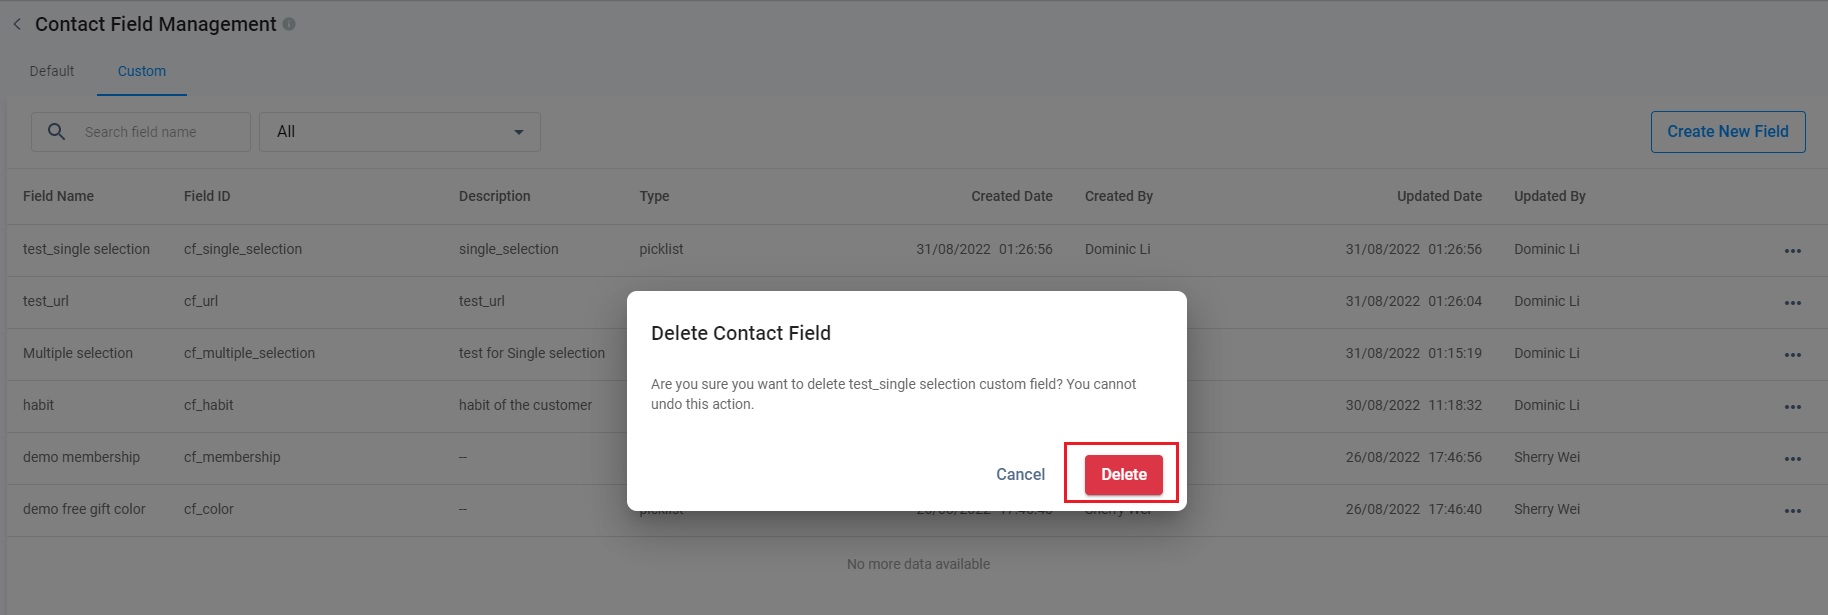Click the info icon next to page title
Viewport: 1828px width, 615px height.
pos(289,24)
